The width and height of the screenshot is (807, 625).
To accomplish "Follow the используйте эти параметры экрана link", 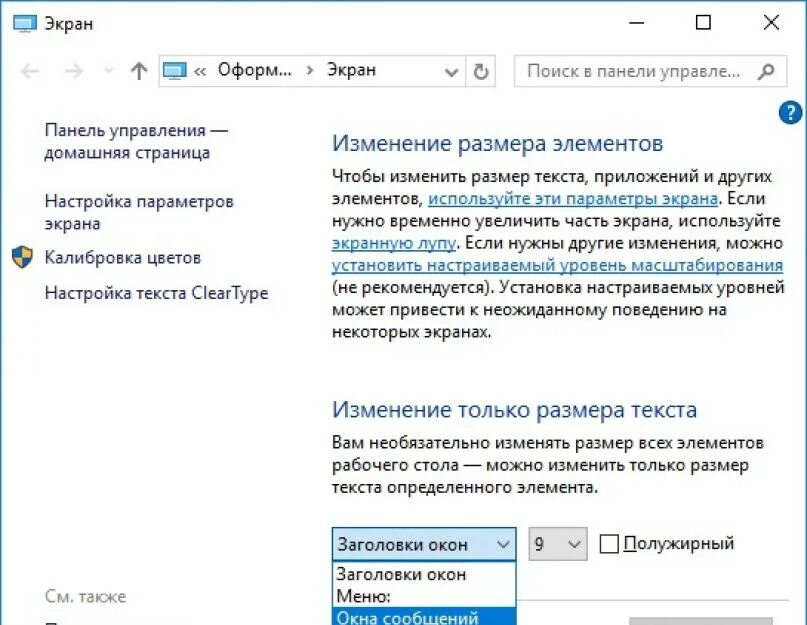I will pos(573,199).
